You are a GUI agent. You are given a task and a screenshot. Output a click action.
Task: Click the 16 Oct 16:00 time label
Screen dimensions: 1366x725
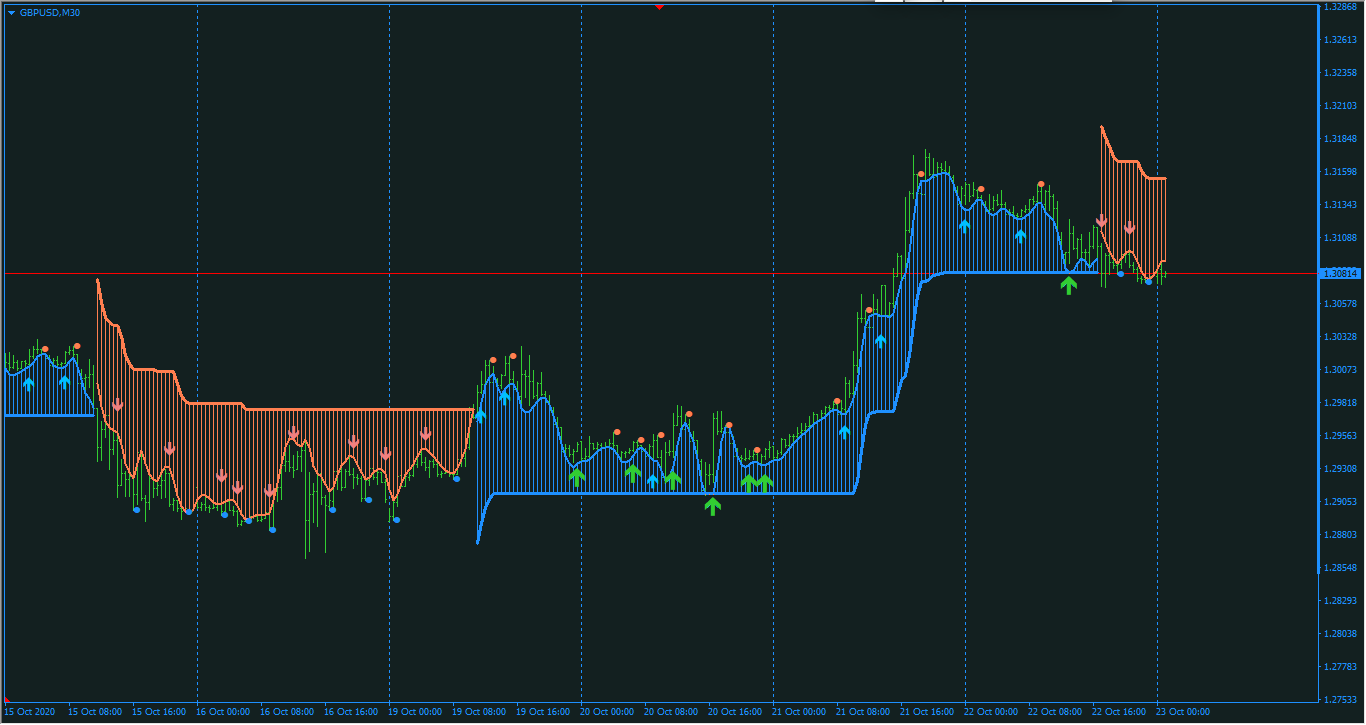351,712
